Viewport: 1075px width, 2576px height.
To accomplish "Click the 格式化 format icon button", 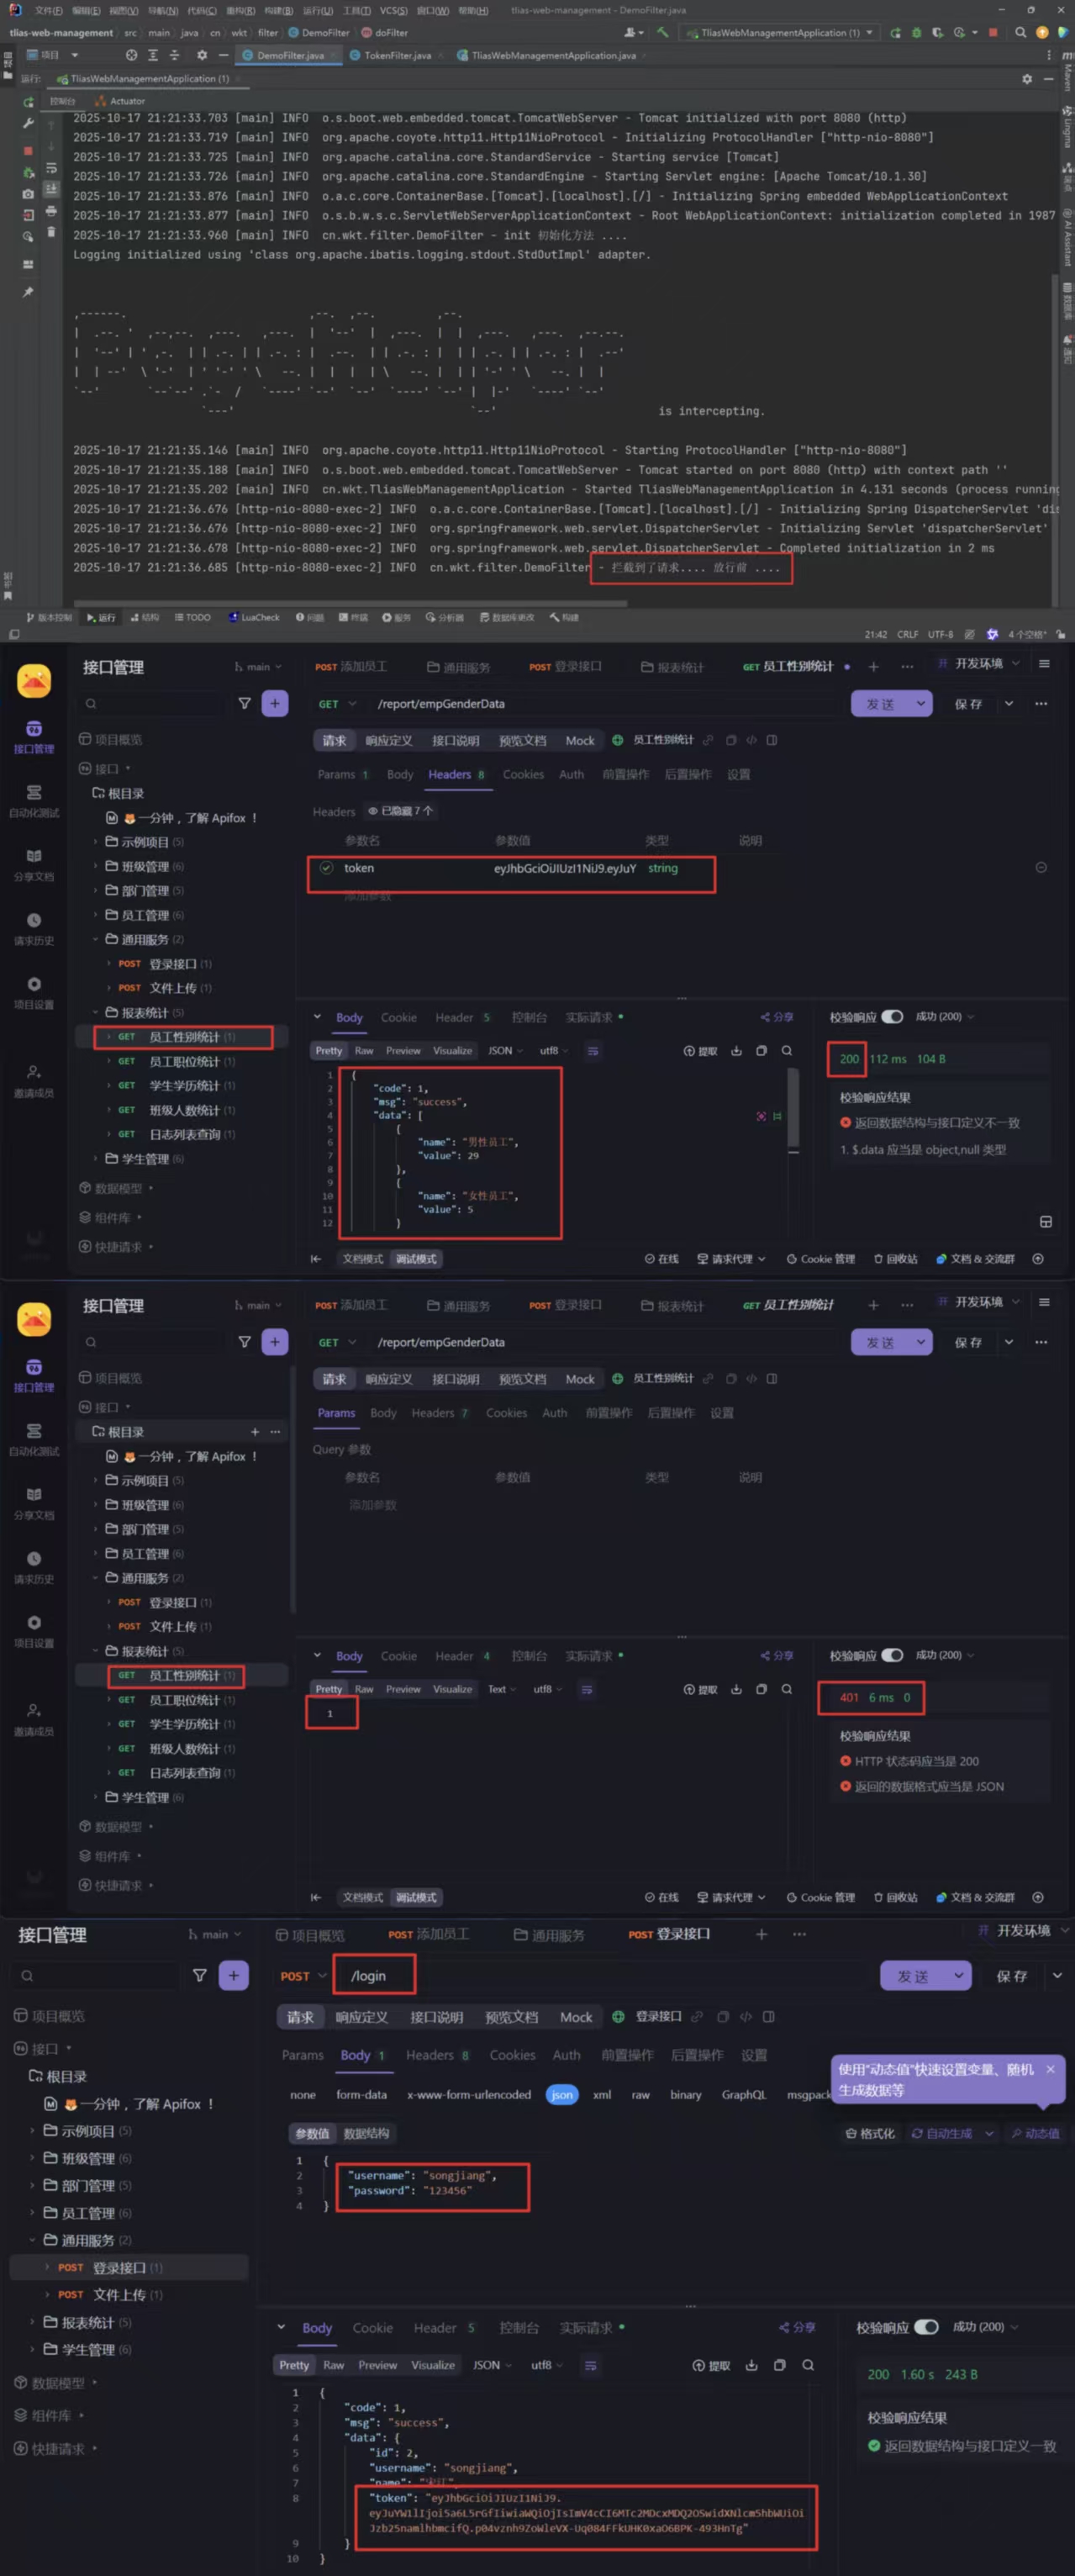I will tap(851, 2133).
